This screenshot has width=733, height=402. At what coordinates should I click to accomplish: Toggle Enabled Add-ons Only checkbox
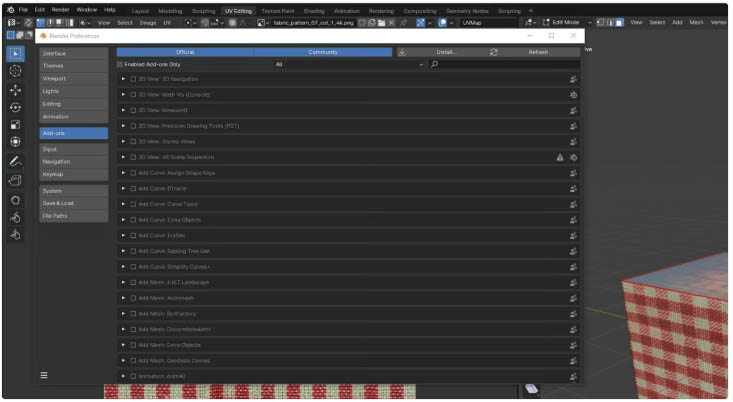click(x=120, y=64)
